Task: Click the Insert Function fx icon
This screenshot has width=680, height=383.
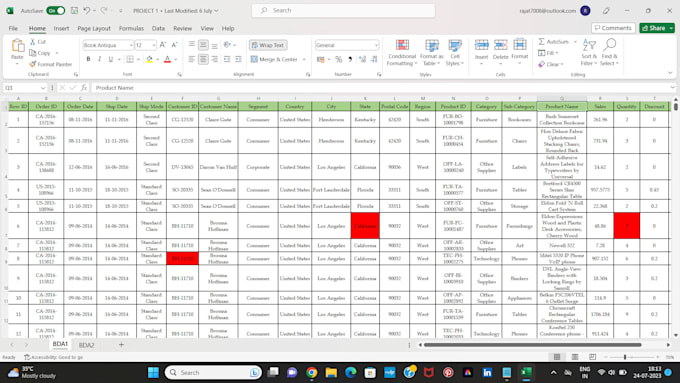Action: coord(84,88)
